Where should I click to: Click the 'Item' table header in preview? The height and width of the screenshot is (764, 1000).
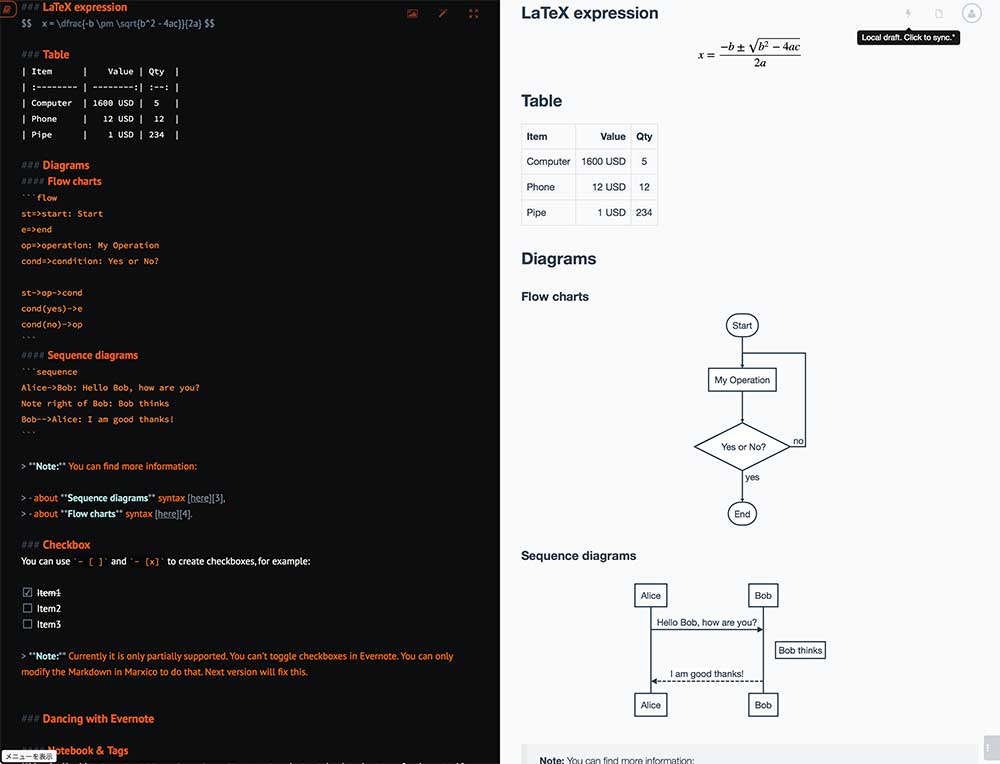coord(537,137)
